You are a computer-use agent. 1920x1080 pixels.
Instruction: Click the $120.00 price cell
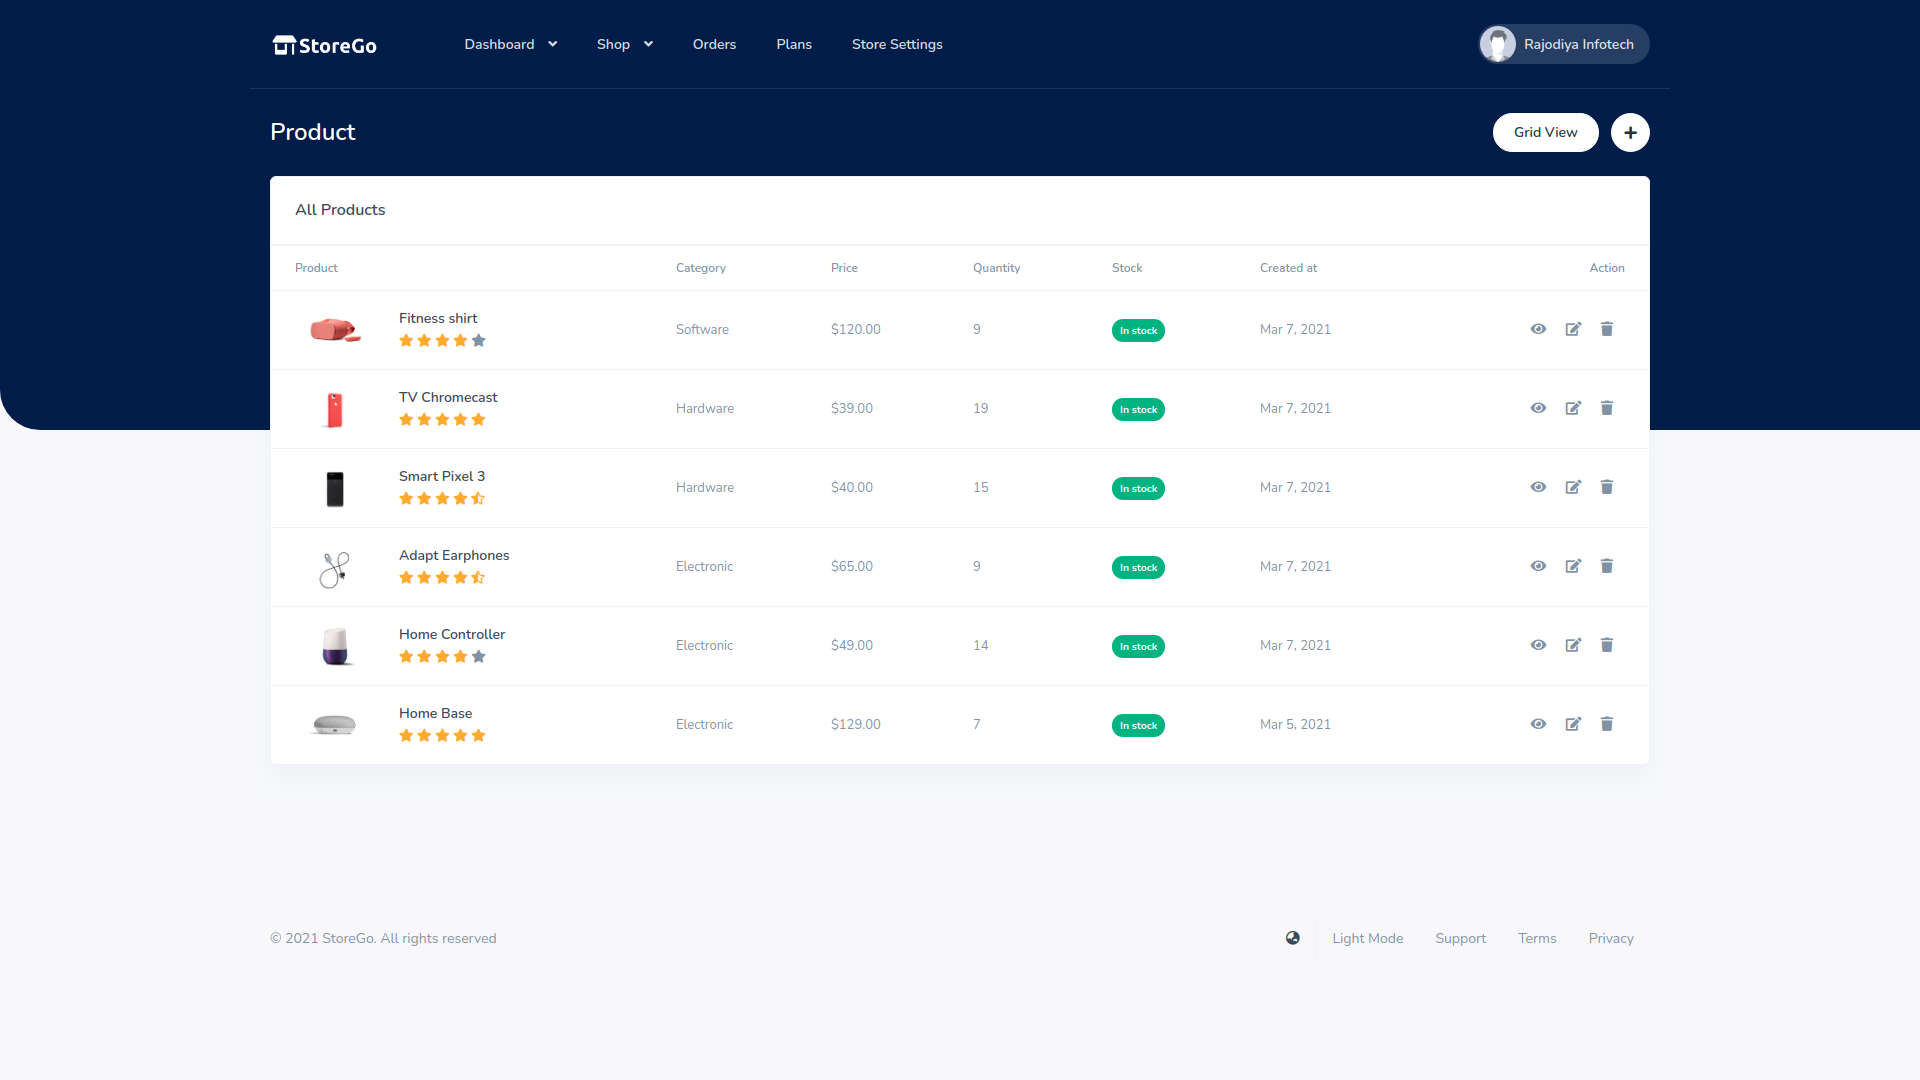click(x=855, y=329)
